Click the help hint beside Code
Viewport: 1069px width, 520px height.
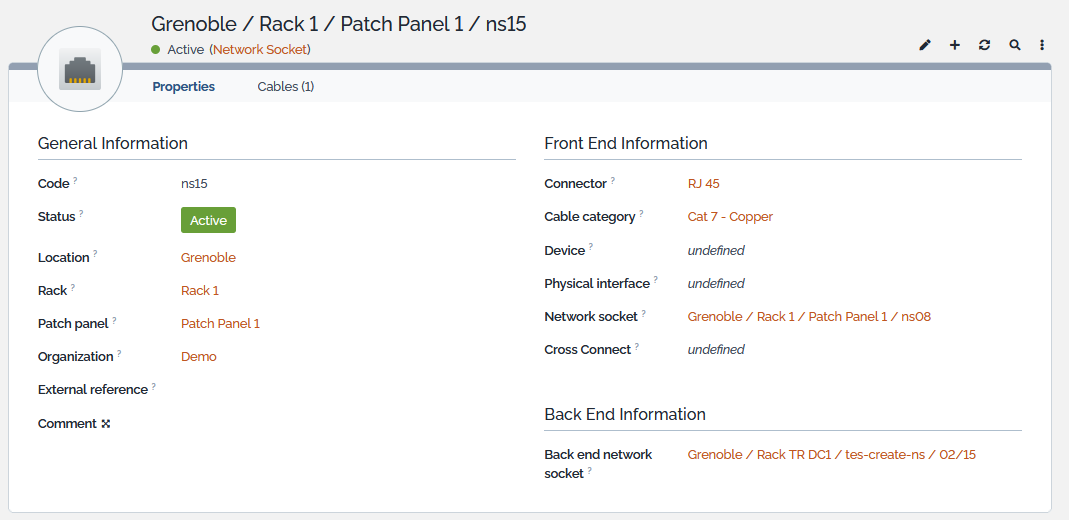click(x=75, y=181)
